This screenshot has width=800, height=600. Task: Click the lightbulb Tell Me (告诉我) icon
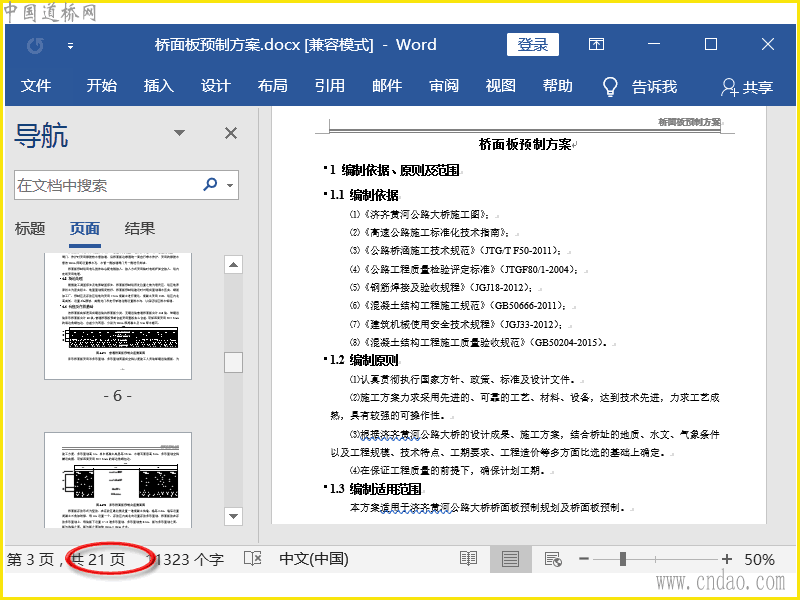pyautogui.click(x=610, y=87)
